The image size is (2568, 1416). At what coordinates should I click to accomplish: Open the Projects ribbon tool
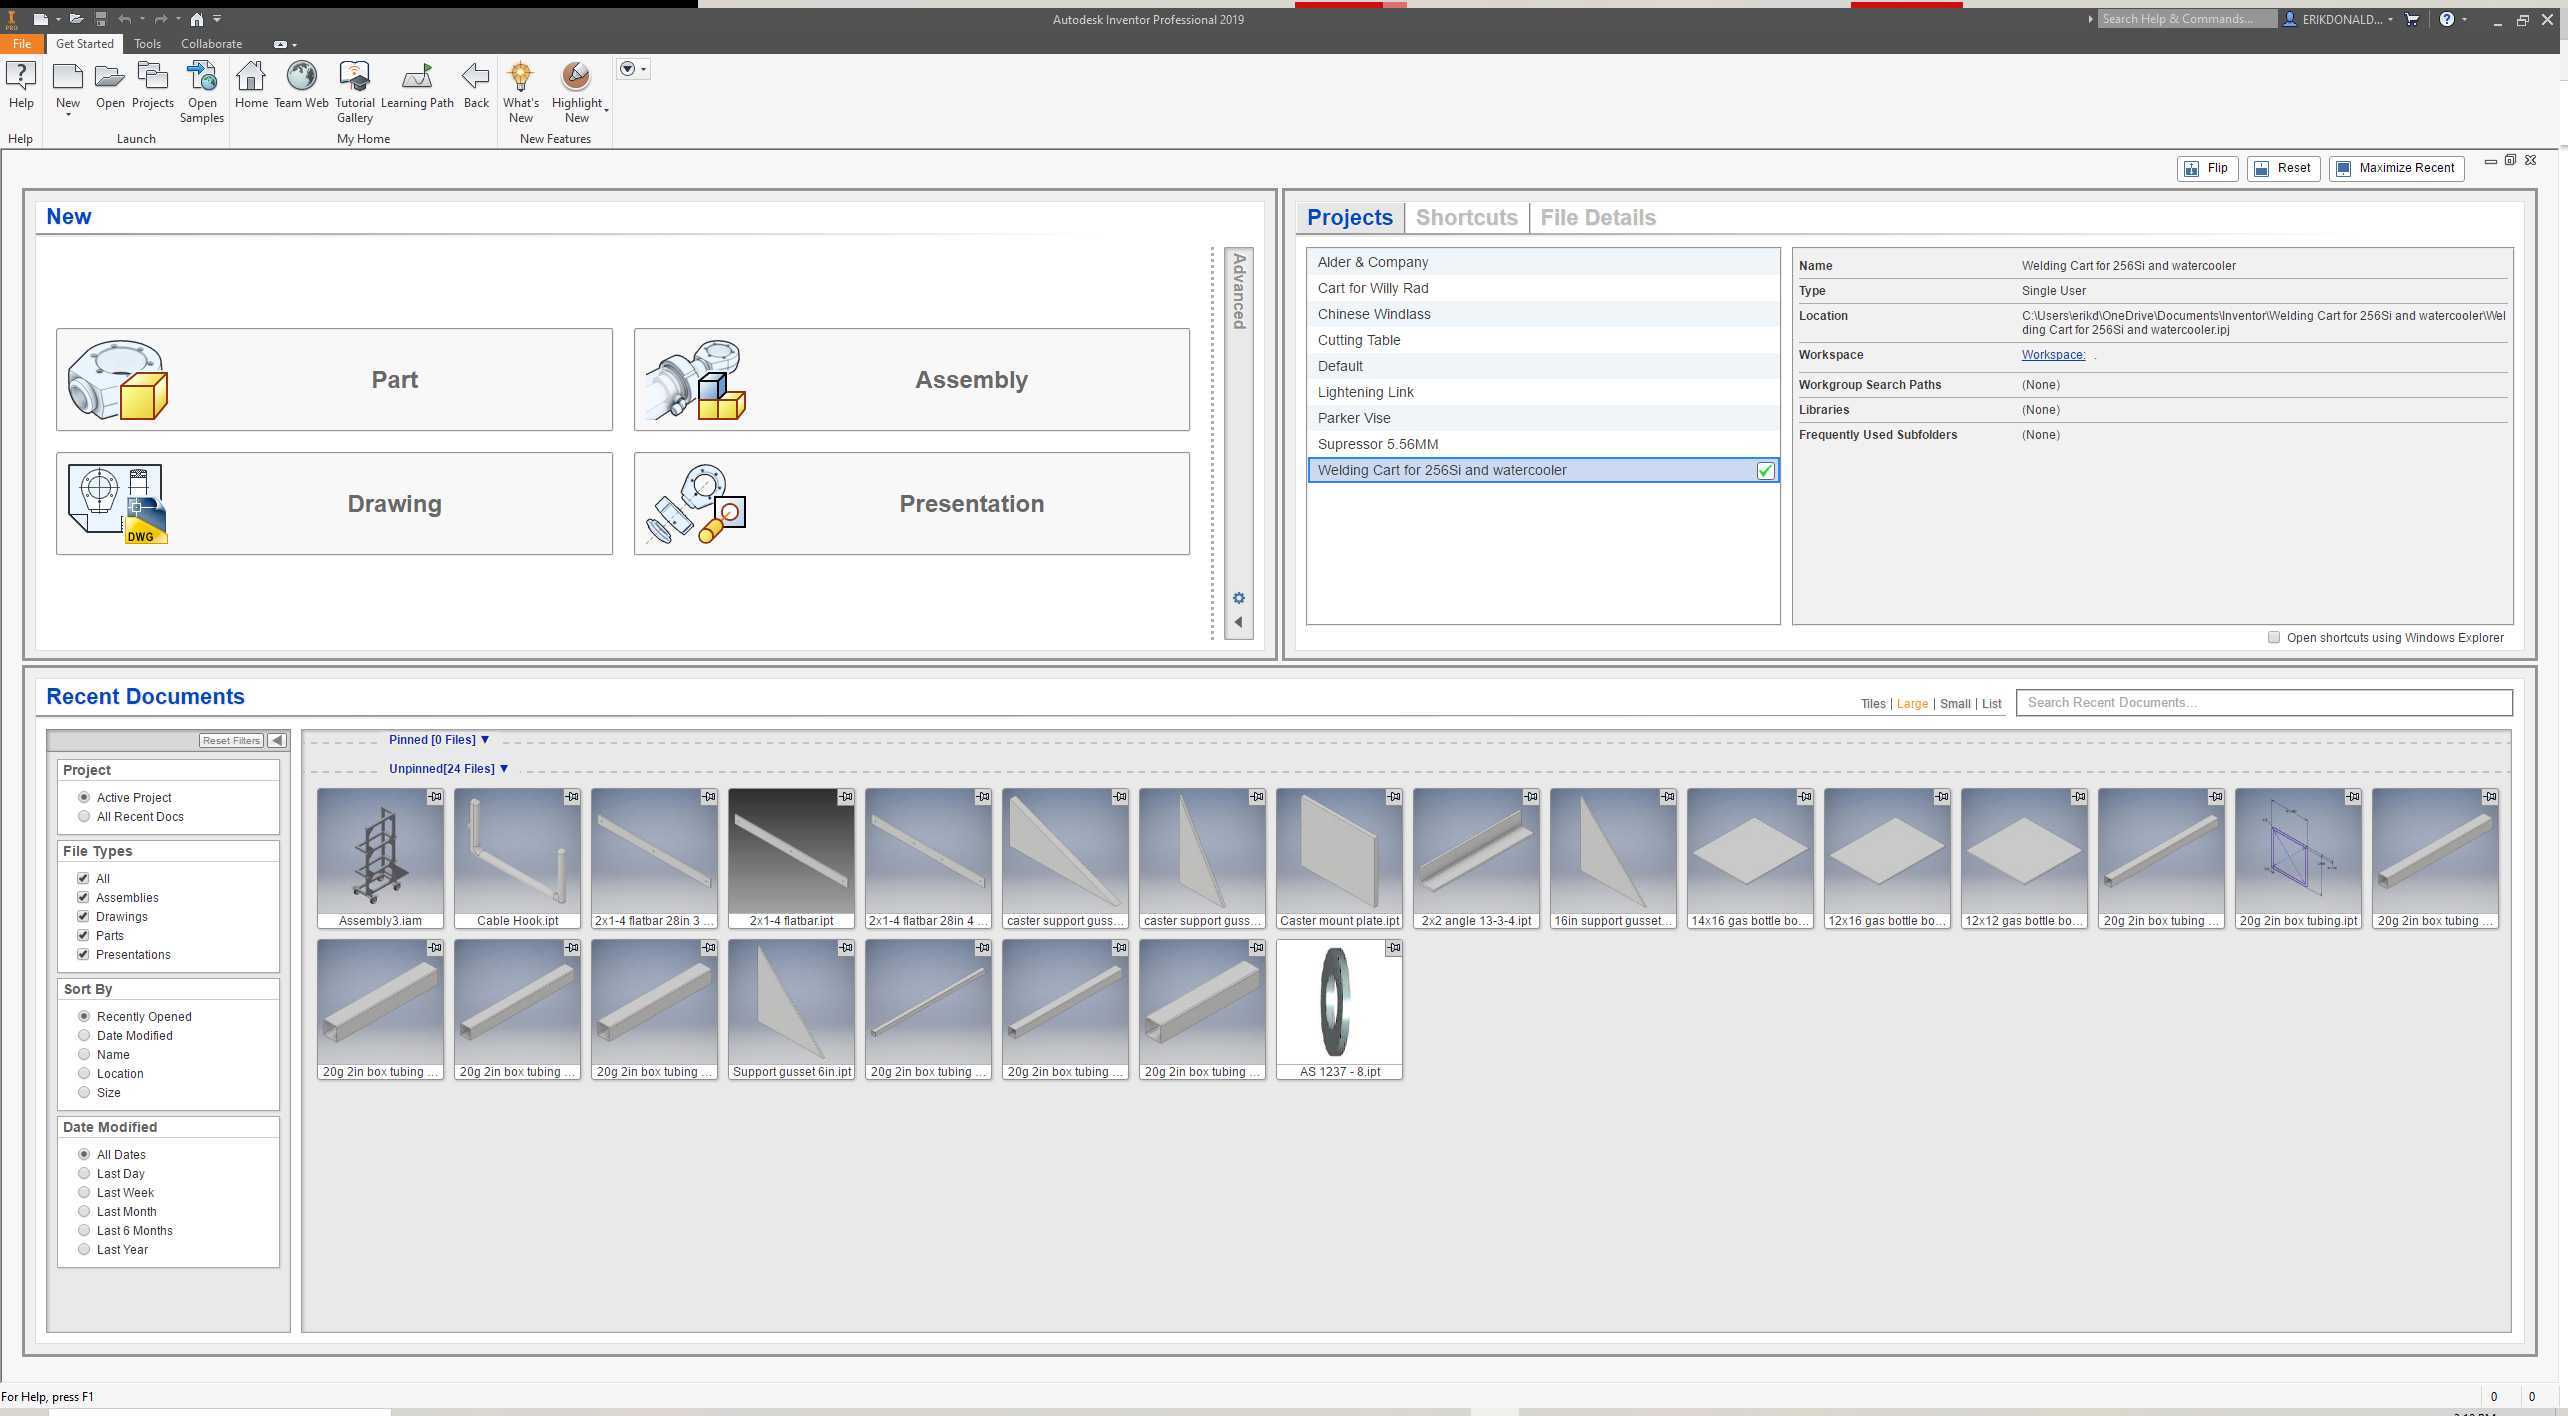(x=153, y=84)
